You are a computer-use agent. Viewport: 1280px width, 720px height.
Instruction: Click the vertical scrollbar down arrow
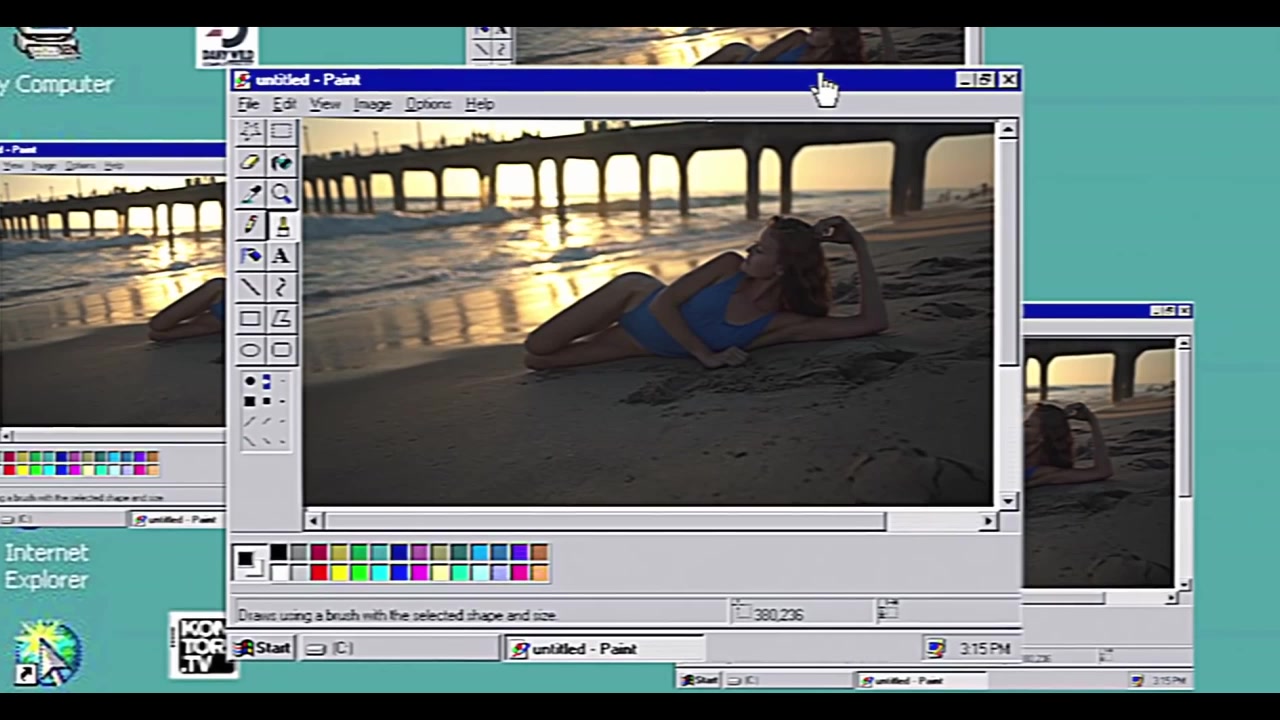click(1007, 501)
